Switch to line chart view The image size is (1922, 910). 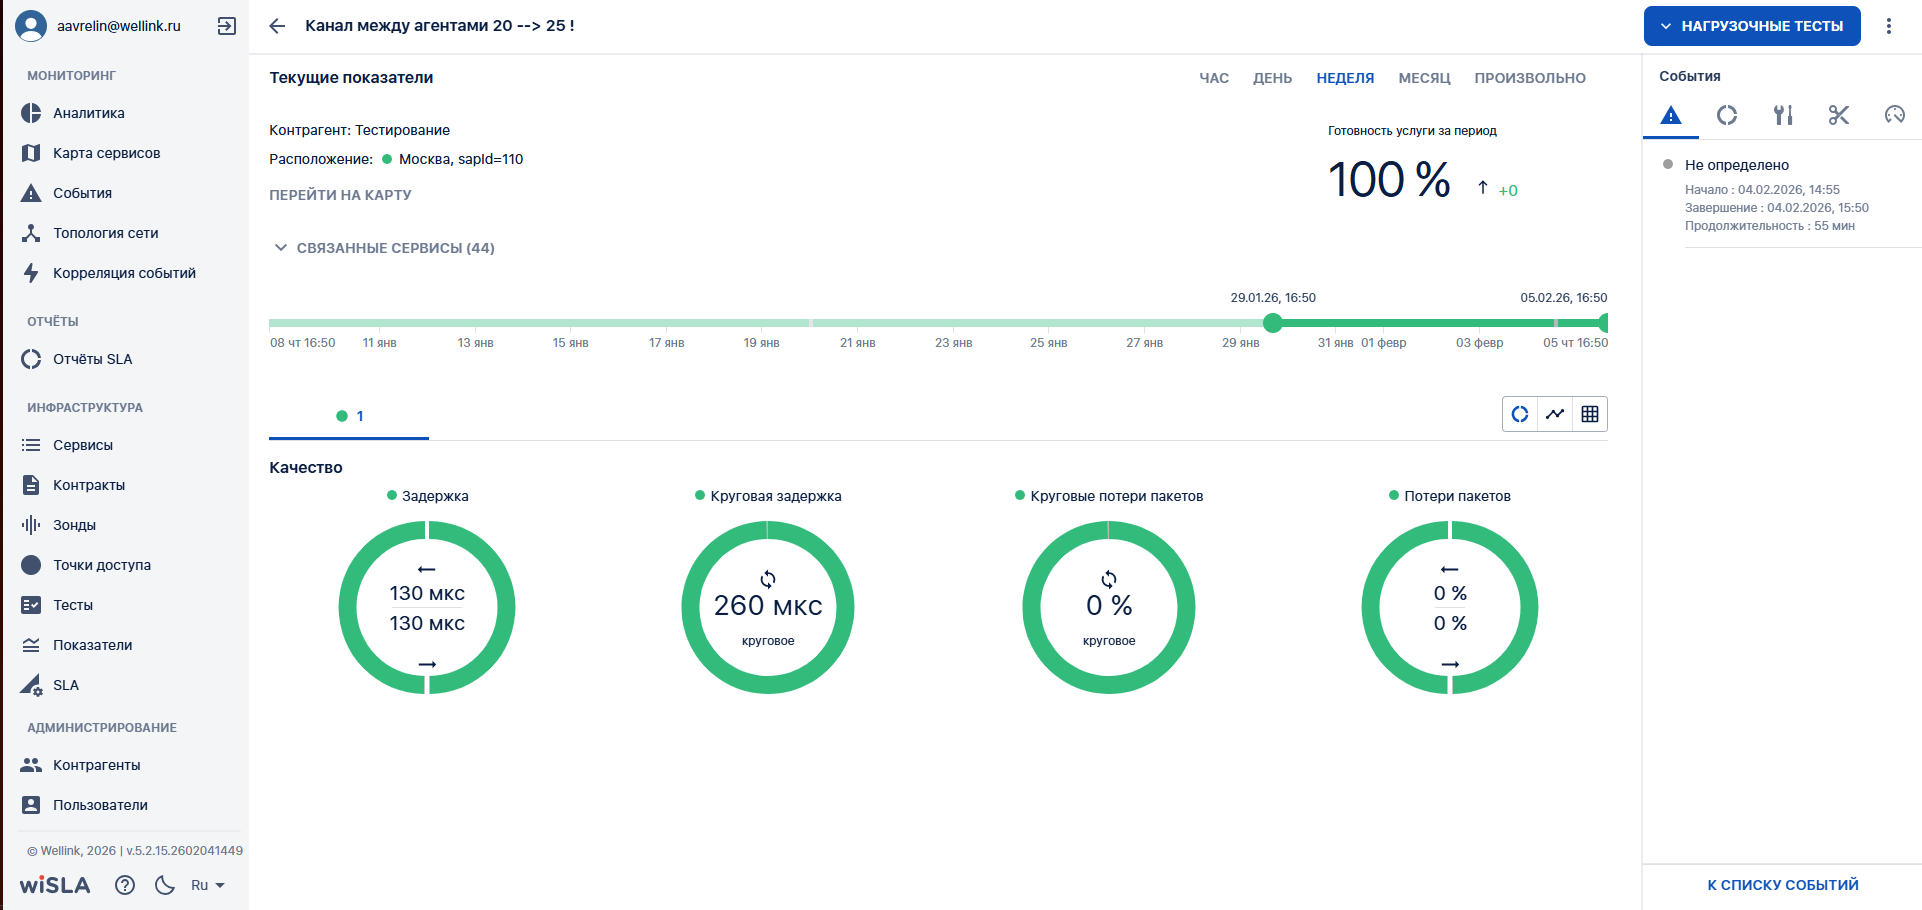pos(1554,414)
